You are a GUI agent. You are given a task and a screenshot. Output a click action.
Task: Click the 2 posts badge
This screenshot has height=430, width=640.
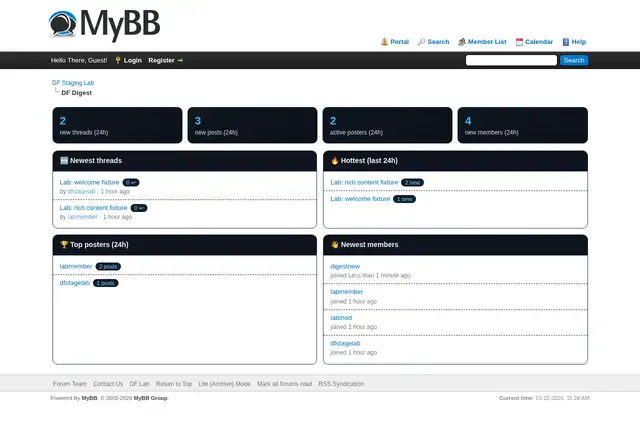(108, 267)
